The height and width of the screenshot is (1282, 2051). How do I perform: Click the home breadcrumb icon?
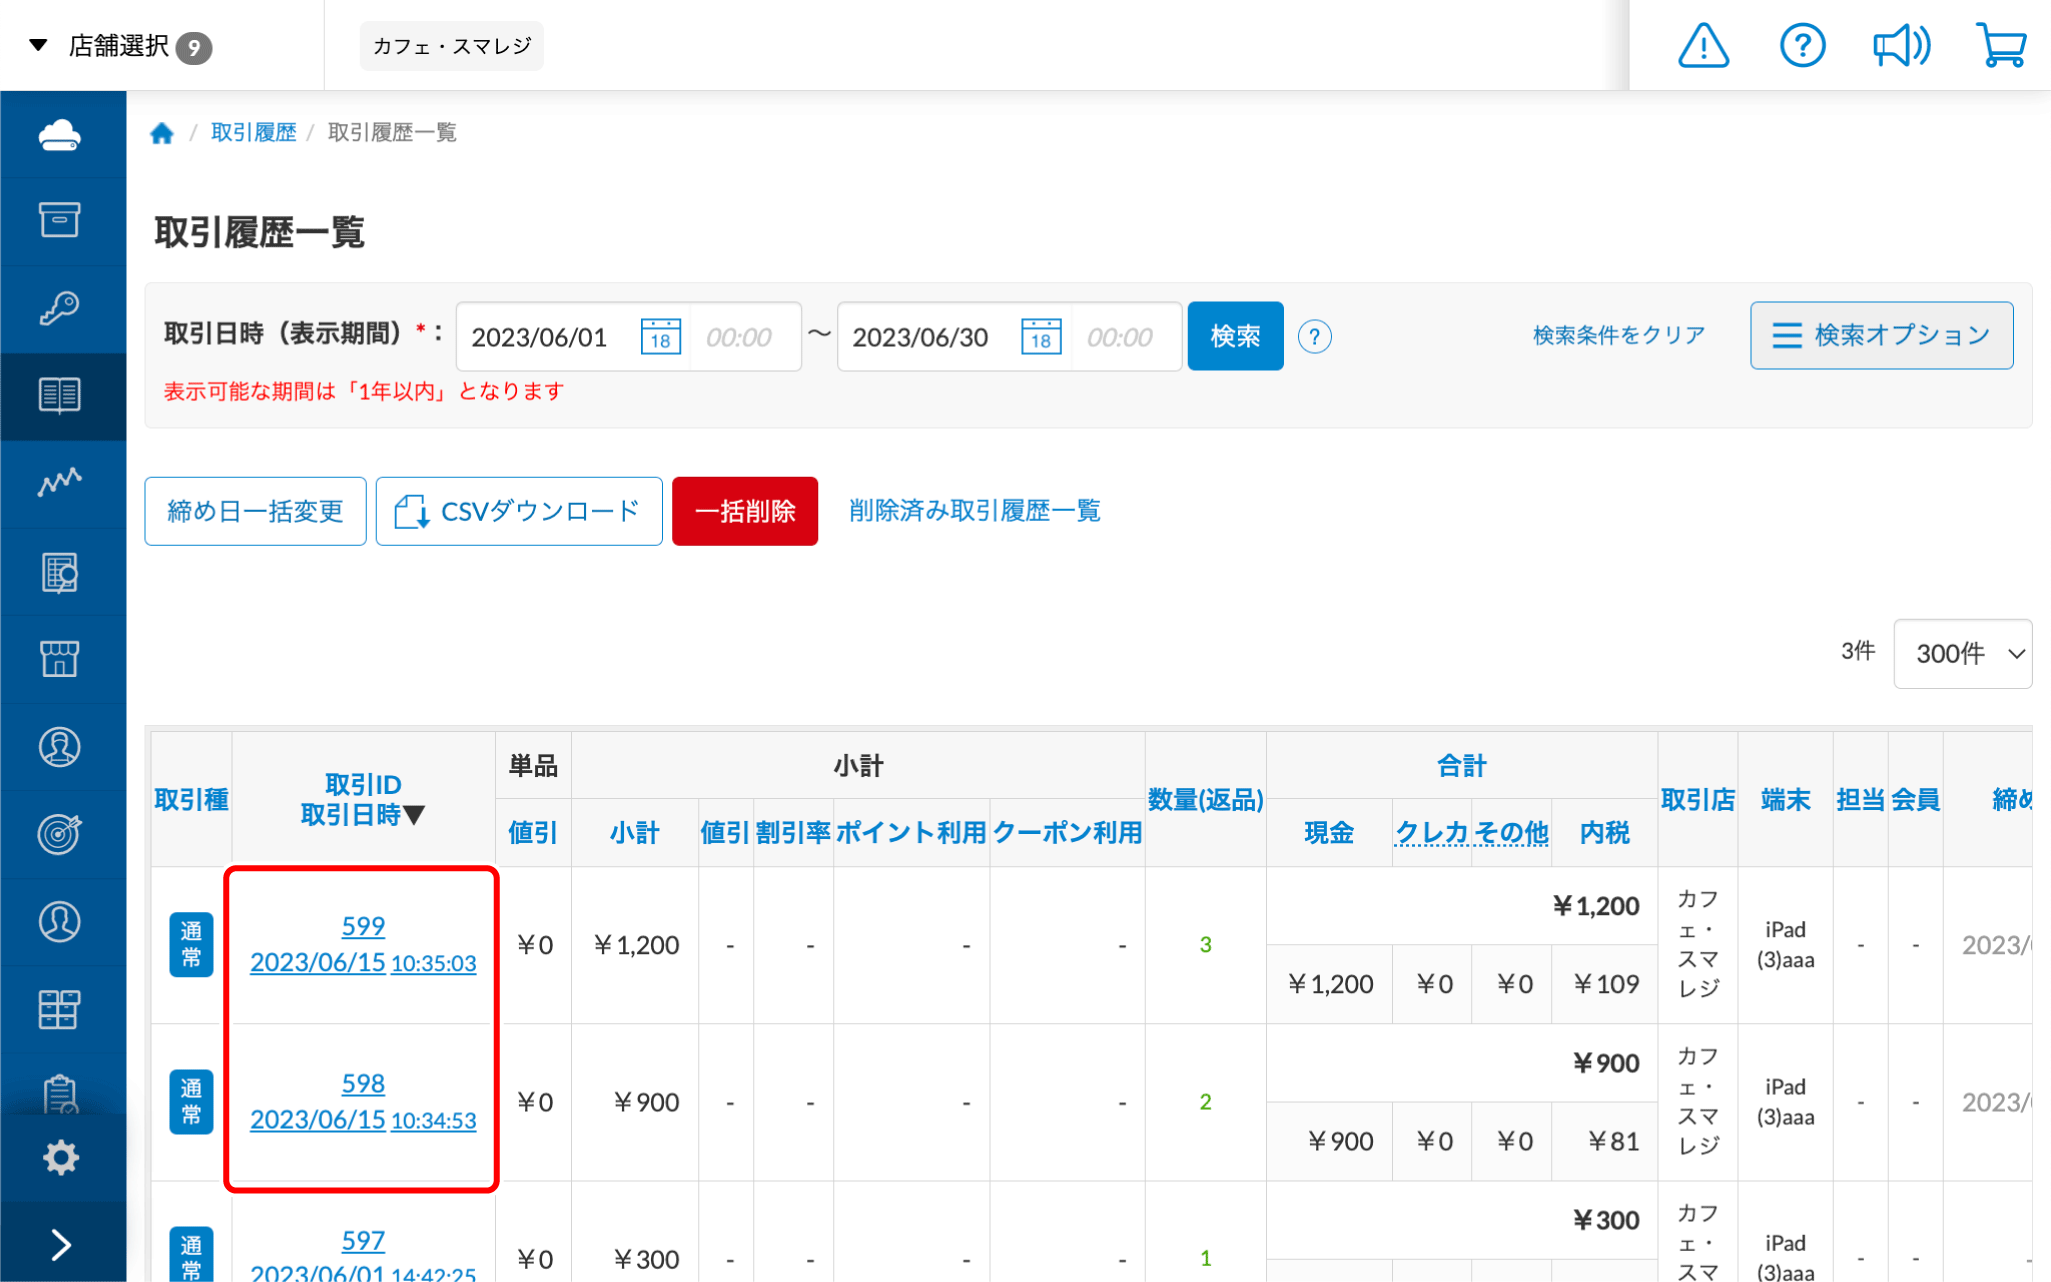(x=162, y=133)
